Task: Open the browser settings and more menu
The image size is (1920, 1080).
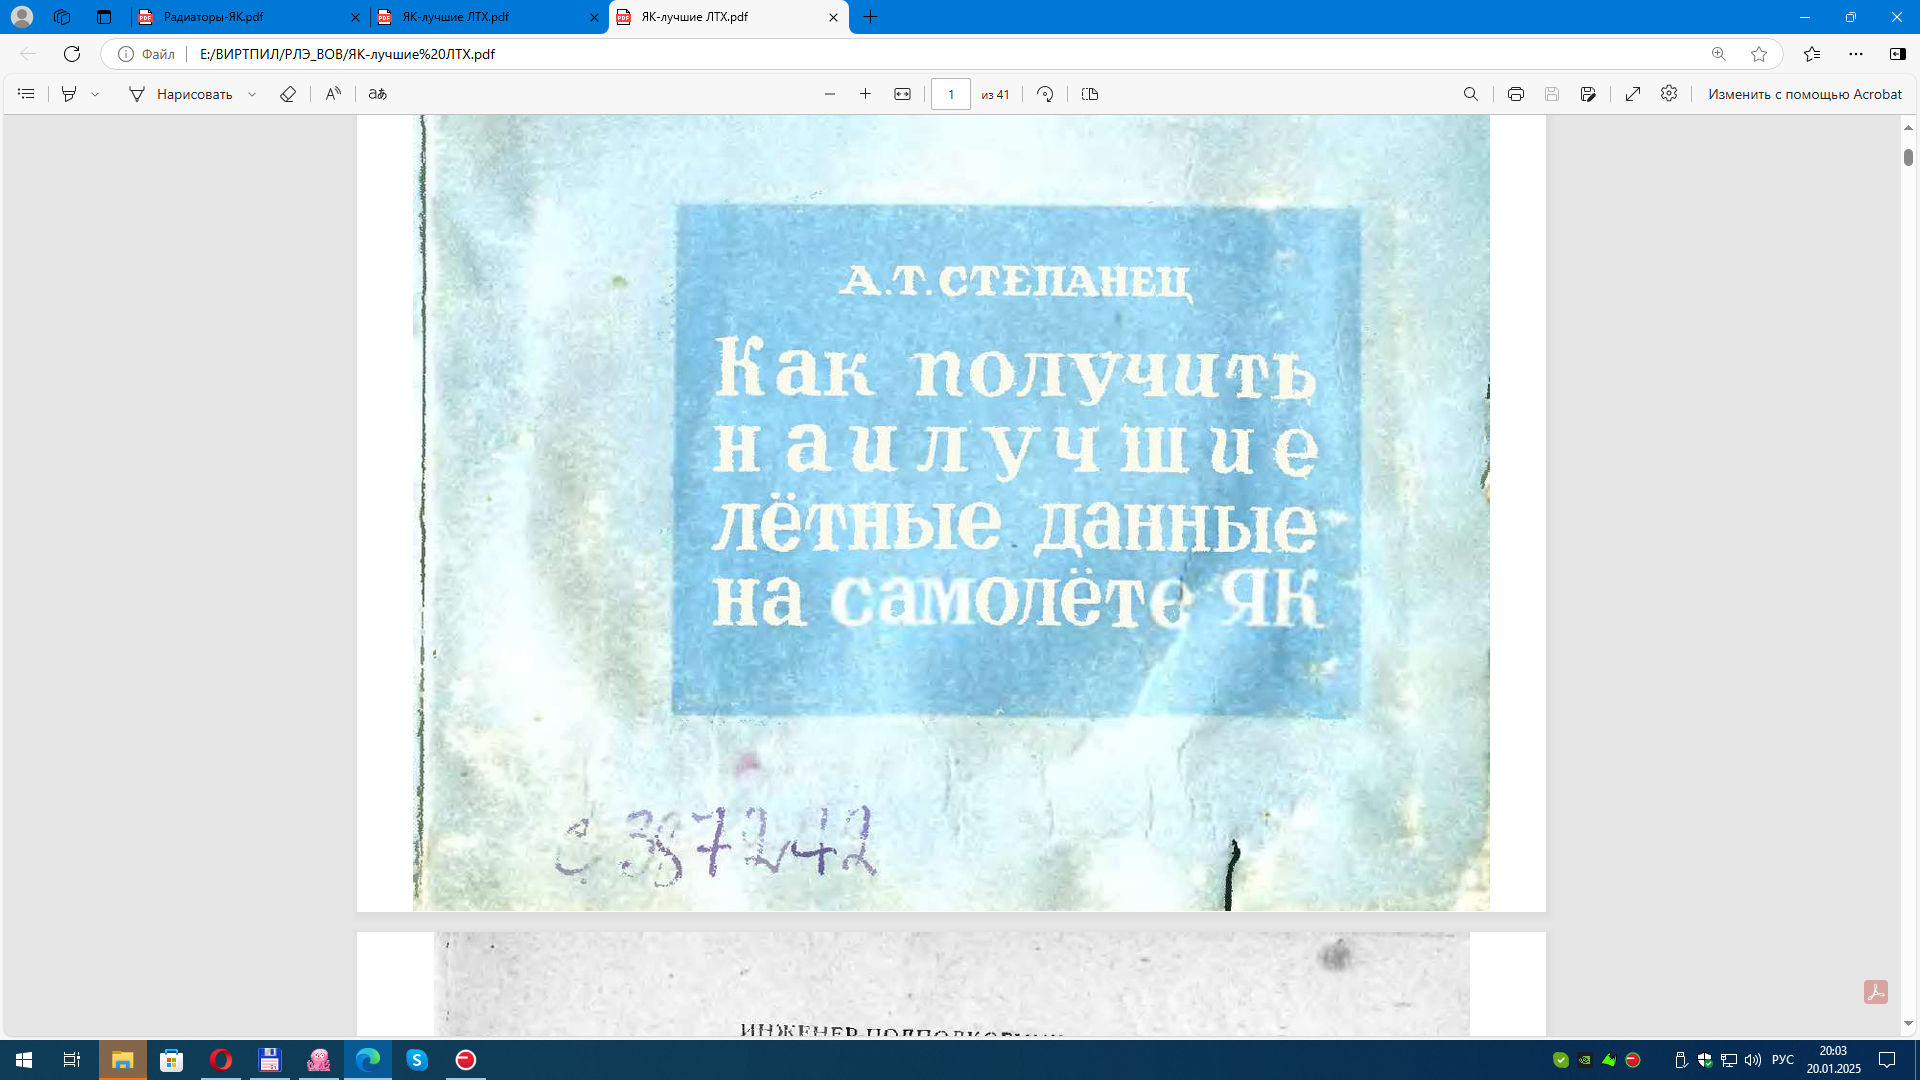Action: (x=1856, y=54)
